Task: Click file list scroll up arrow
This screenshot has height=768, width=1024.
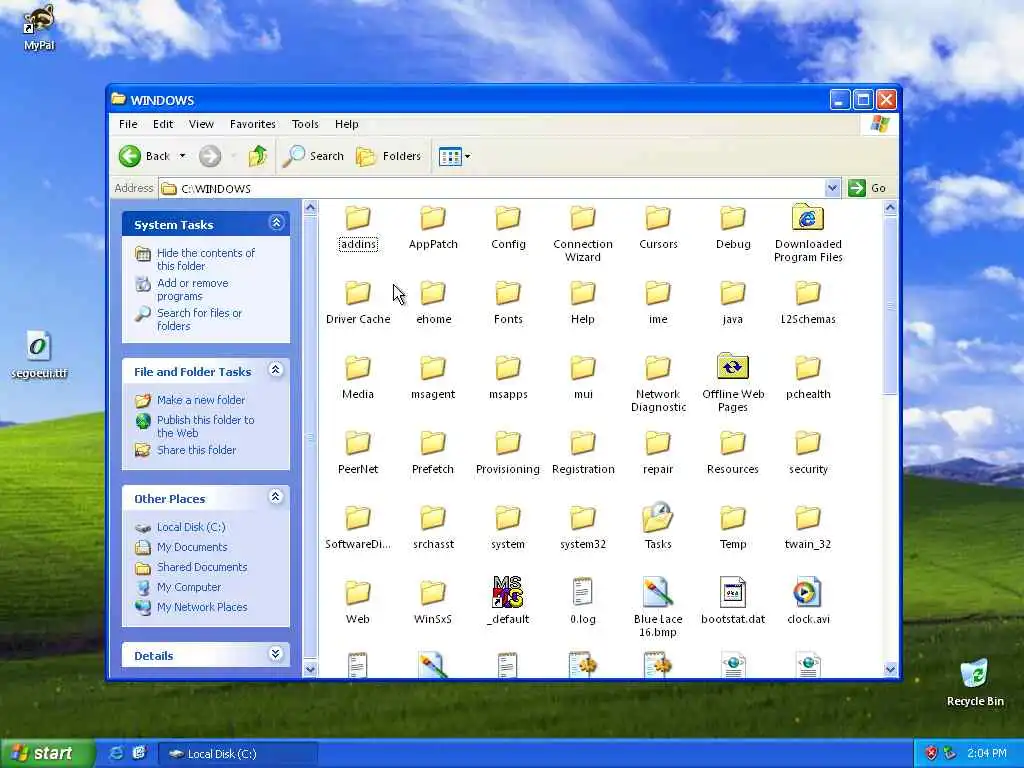Action: [890, 208]
